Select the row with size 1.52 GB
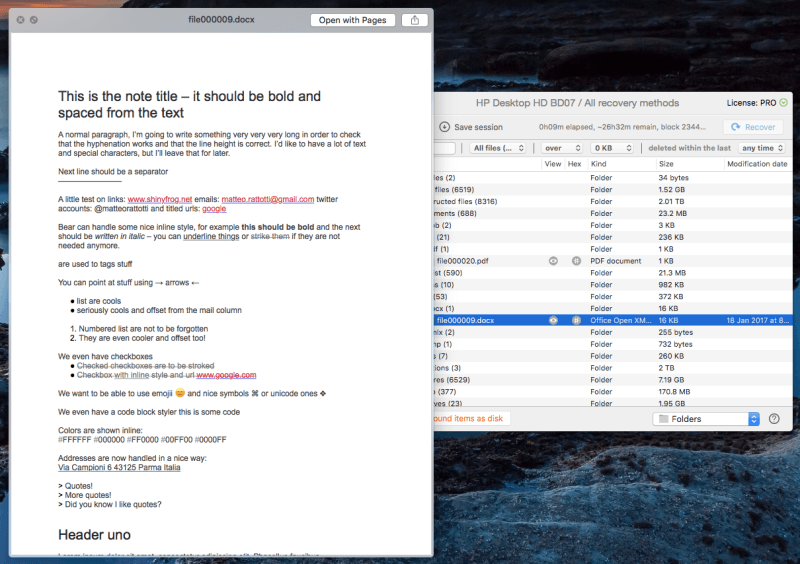 (613, 189)
